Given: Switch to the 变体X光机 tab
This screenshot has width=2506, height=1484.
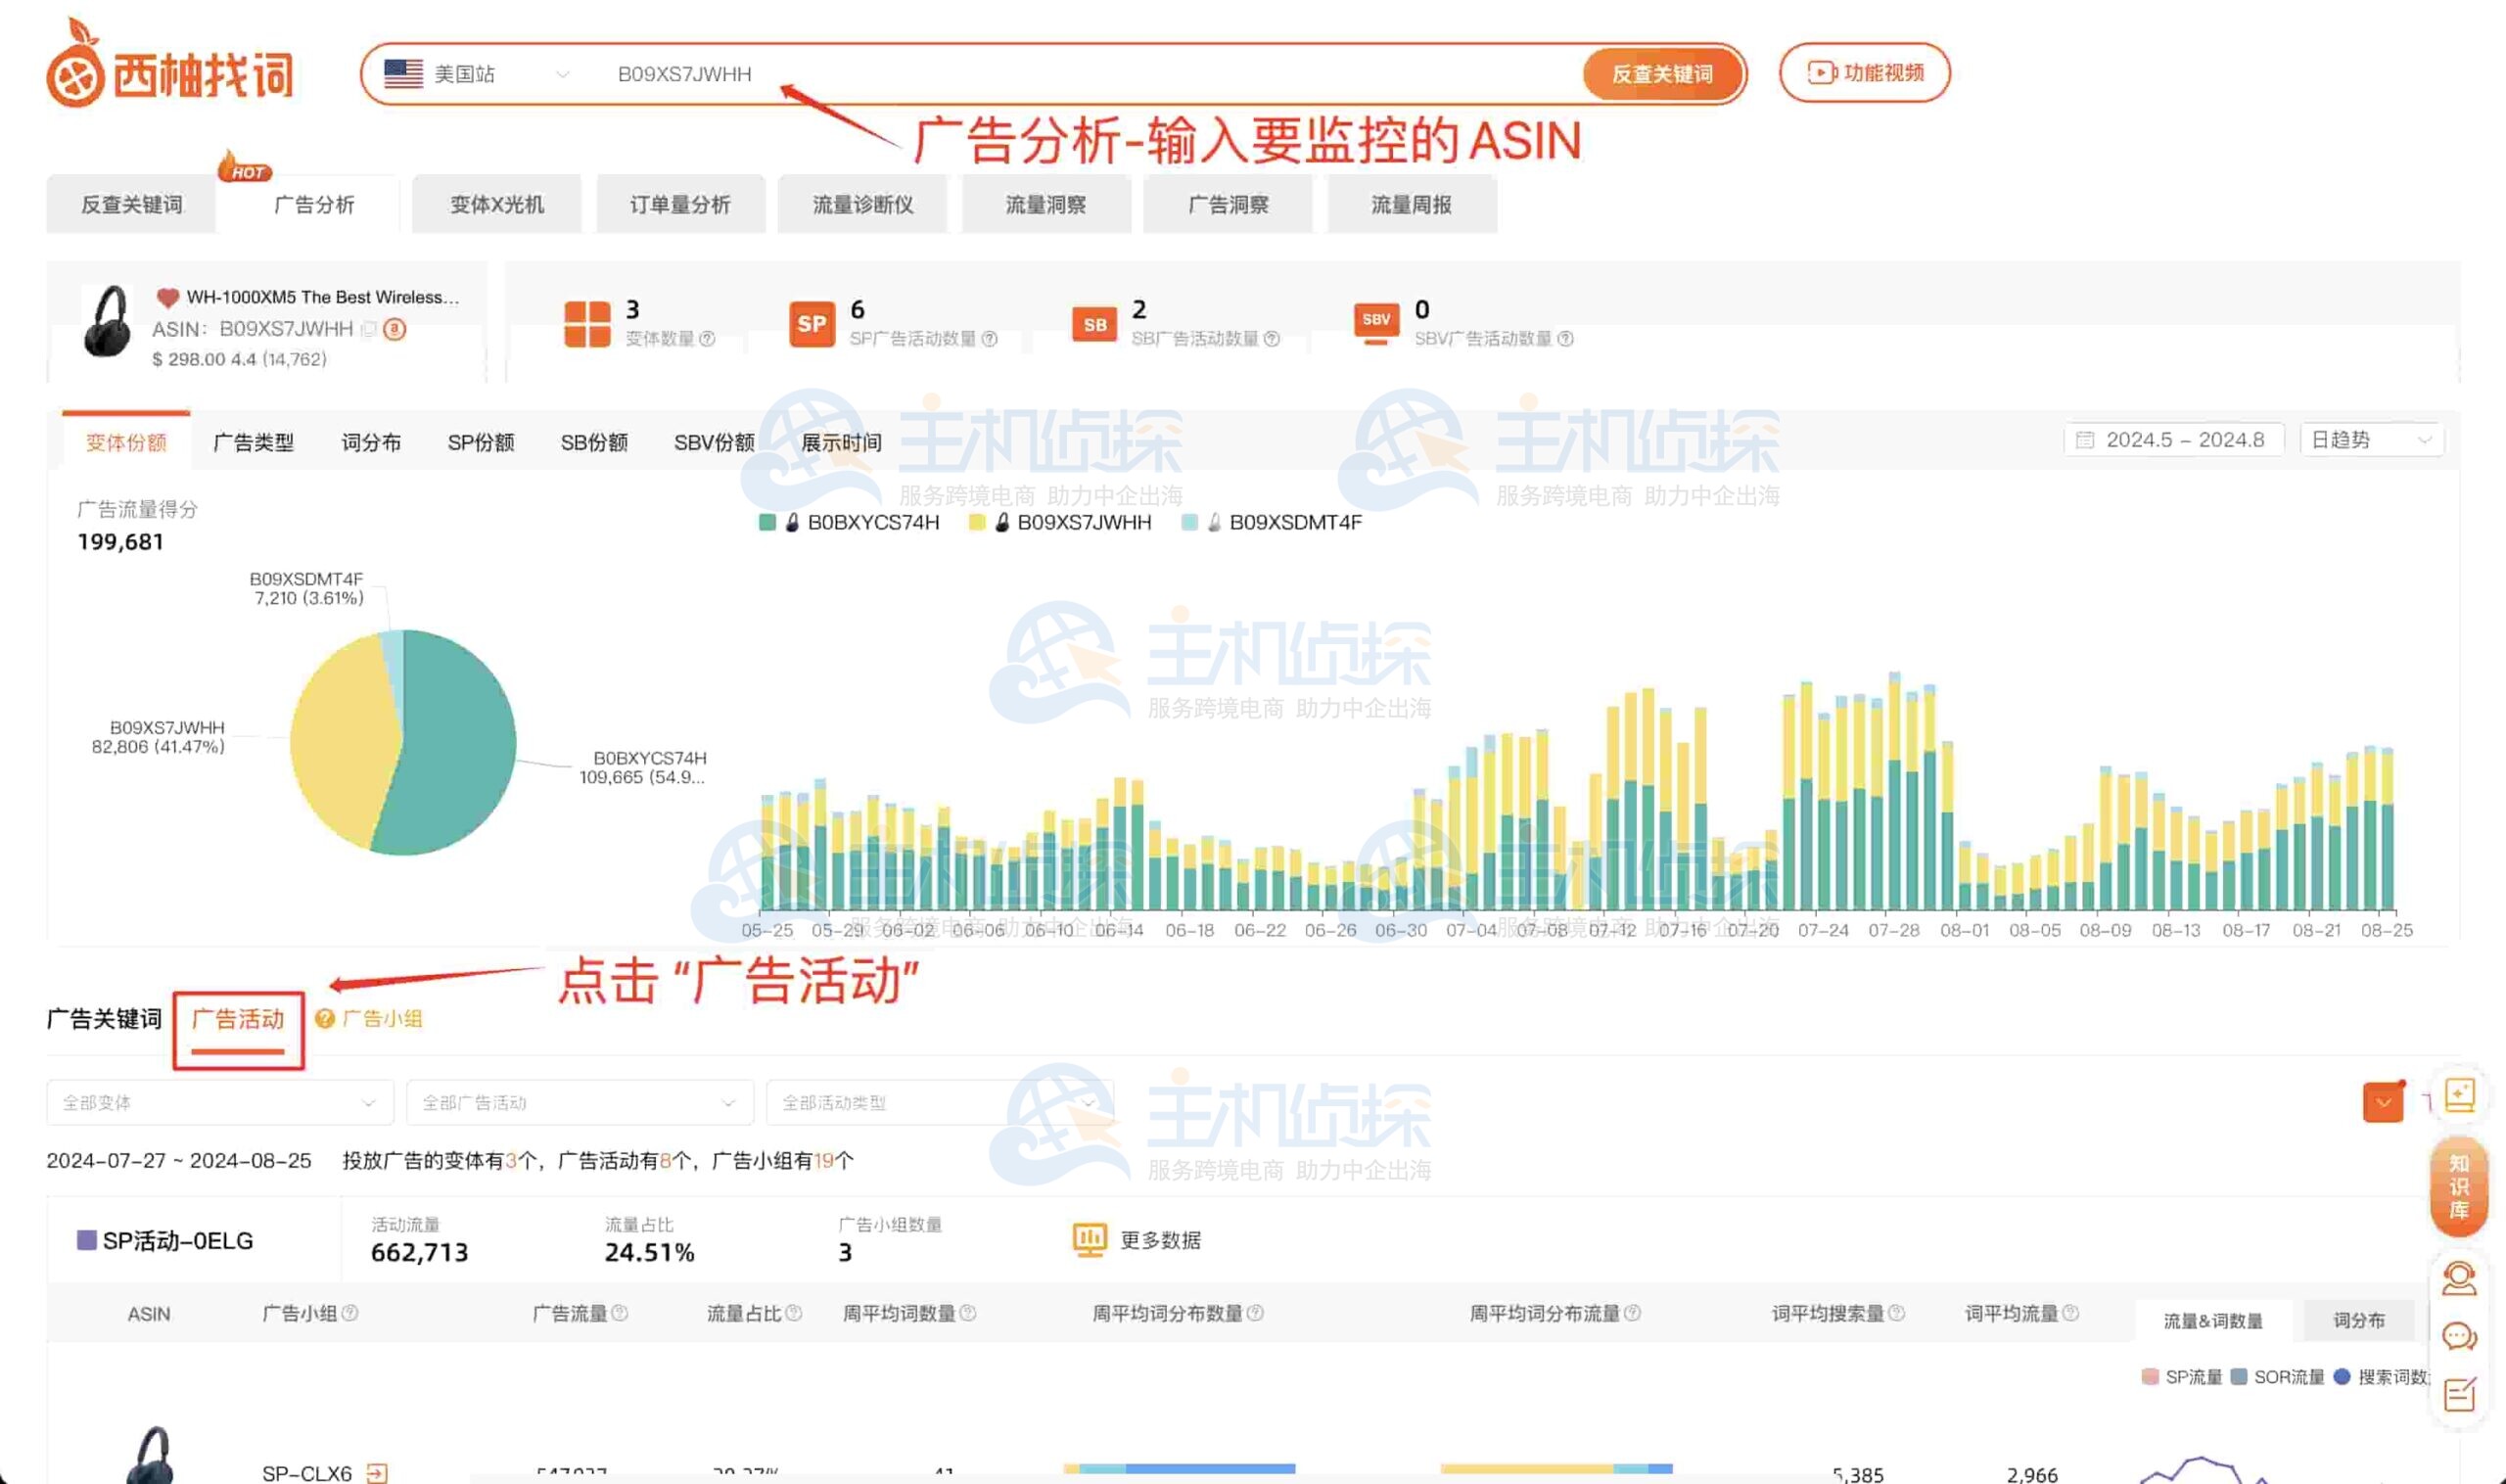Looking at the screenshot, I should click(496, 205).
